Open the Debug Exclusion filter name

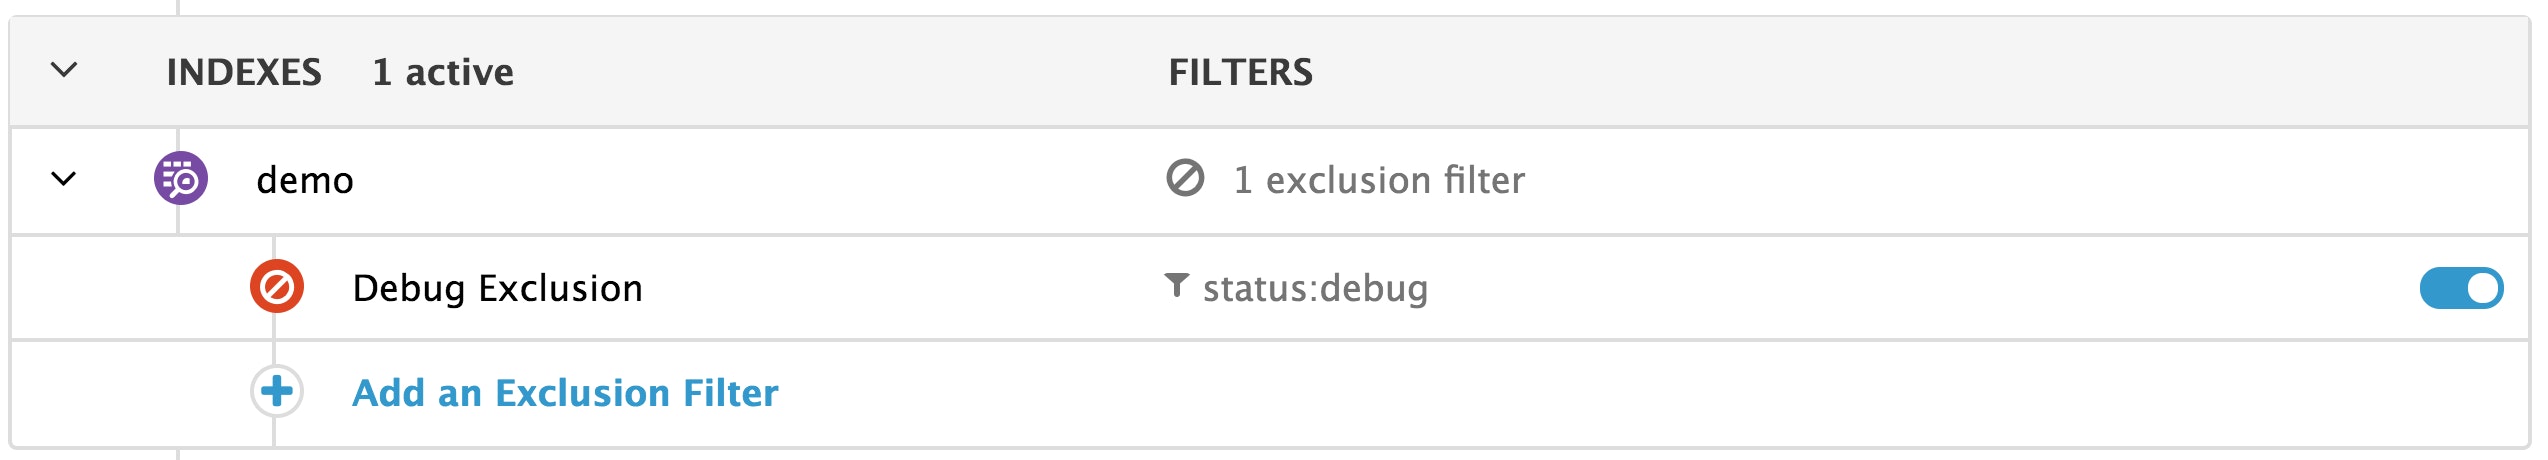pyautogui.click(x=497, y=288)
